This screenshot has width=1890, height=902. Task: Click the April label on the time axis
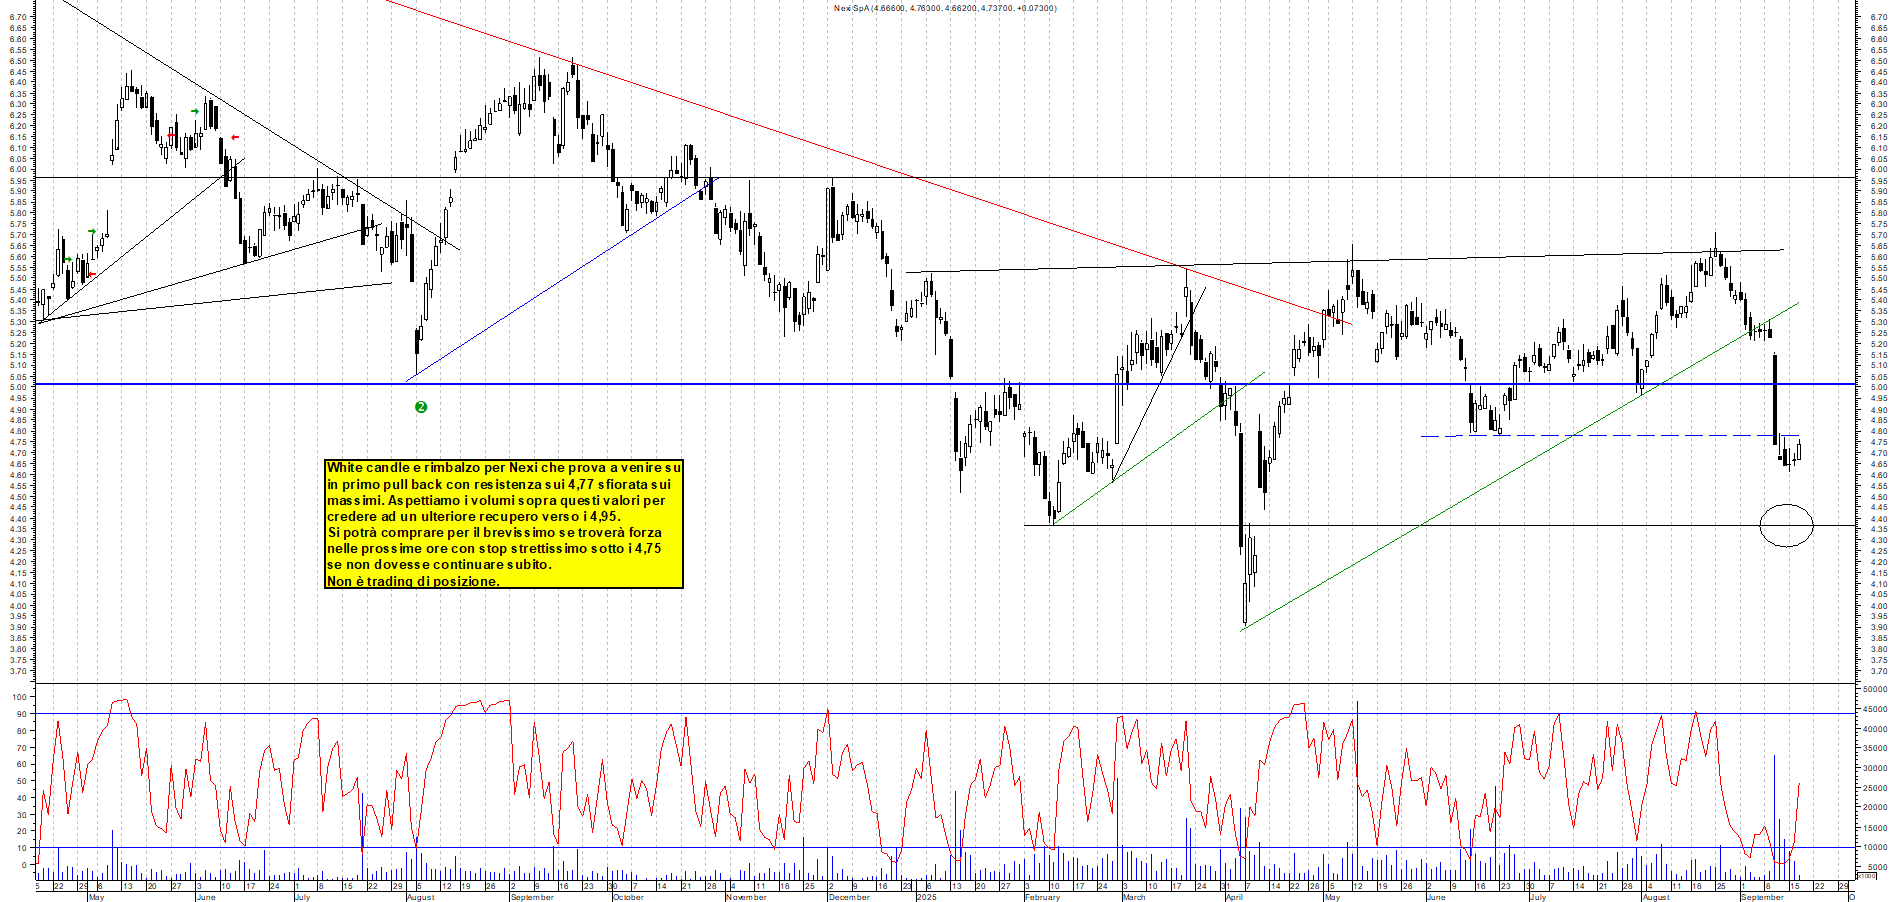1234,897
